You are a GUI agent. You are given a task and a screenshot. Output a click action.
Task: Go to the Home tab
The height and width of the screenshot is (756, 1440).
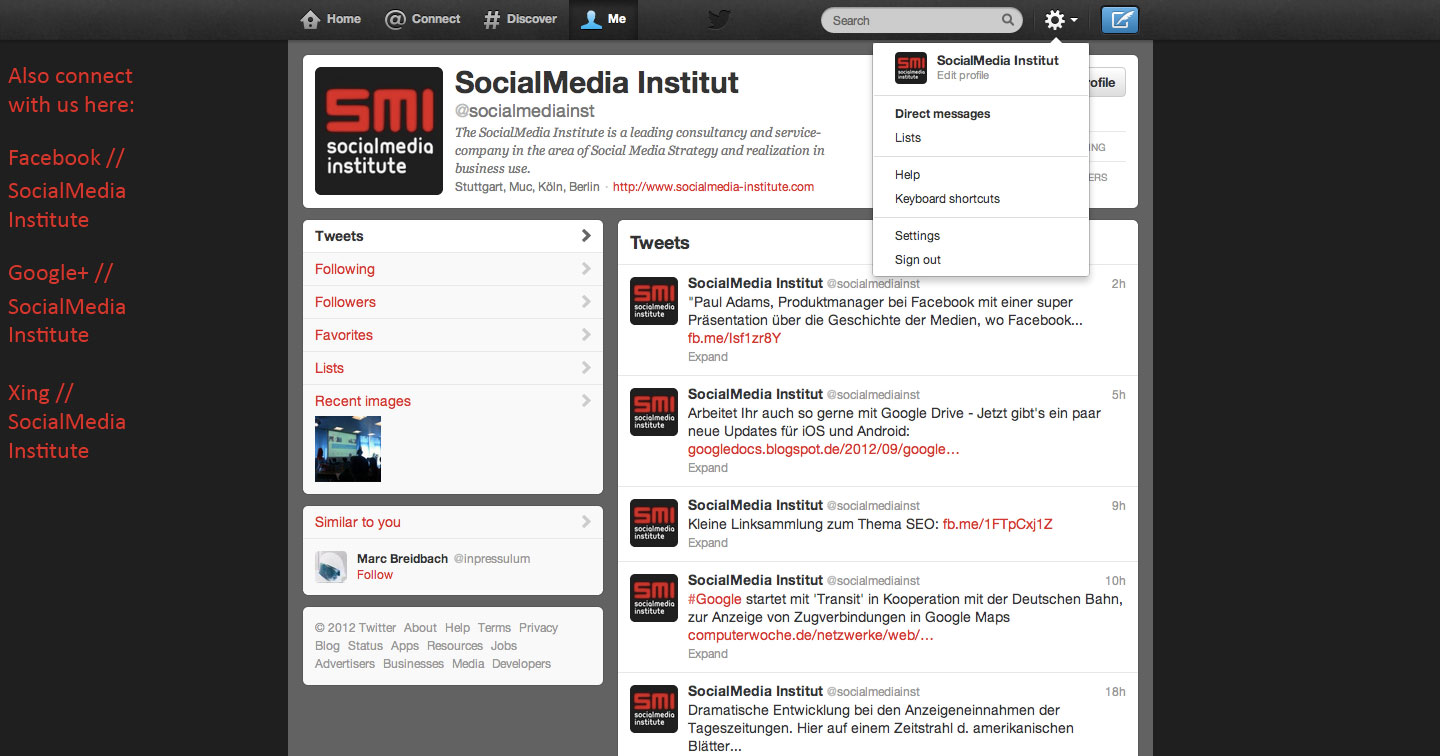331,19
